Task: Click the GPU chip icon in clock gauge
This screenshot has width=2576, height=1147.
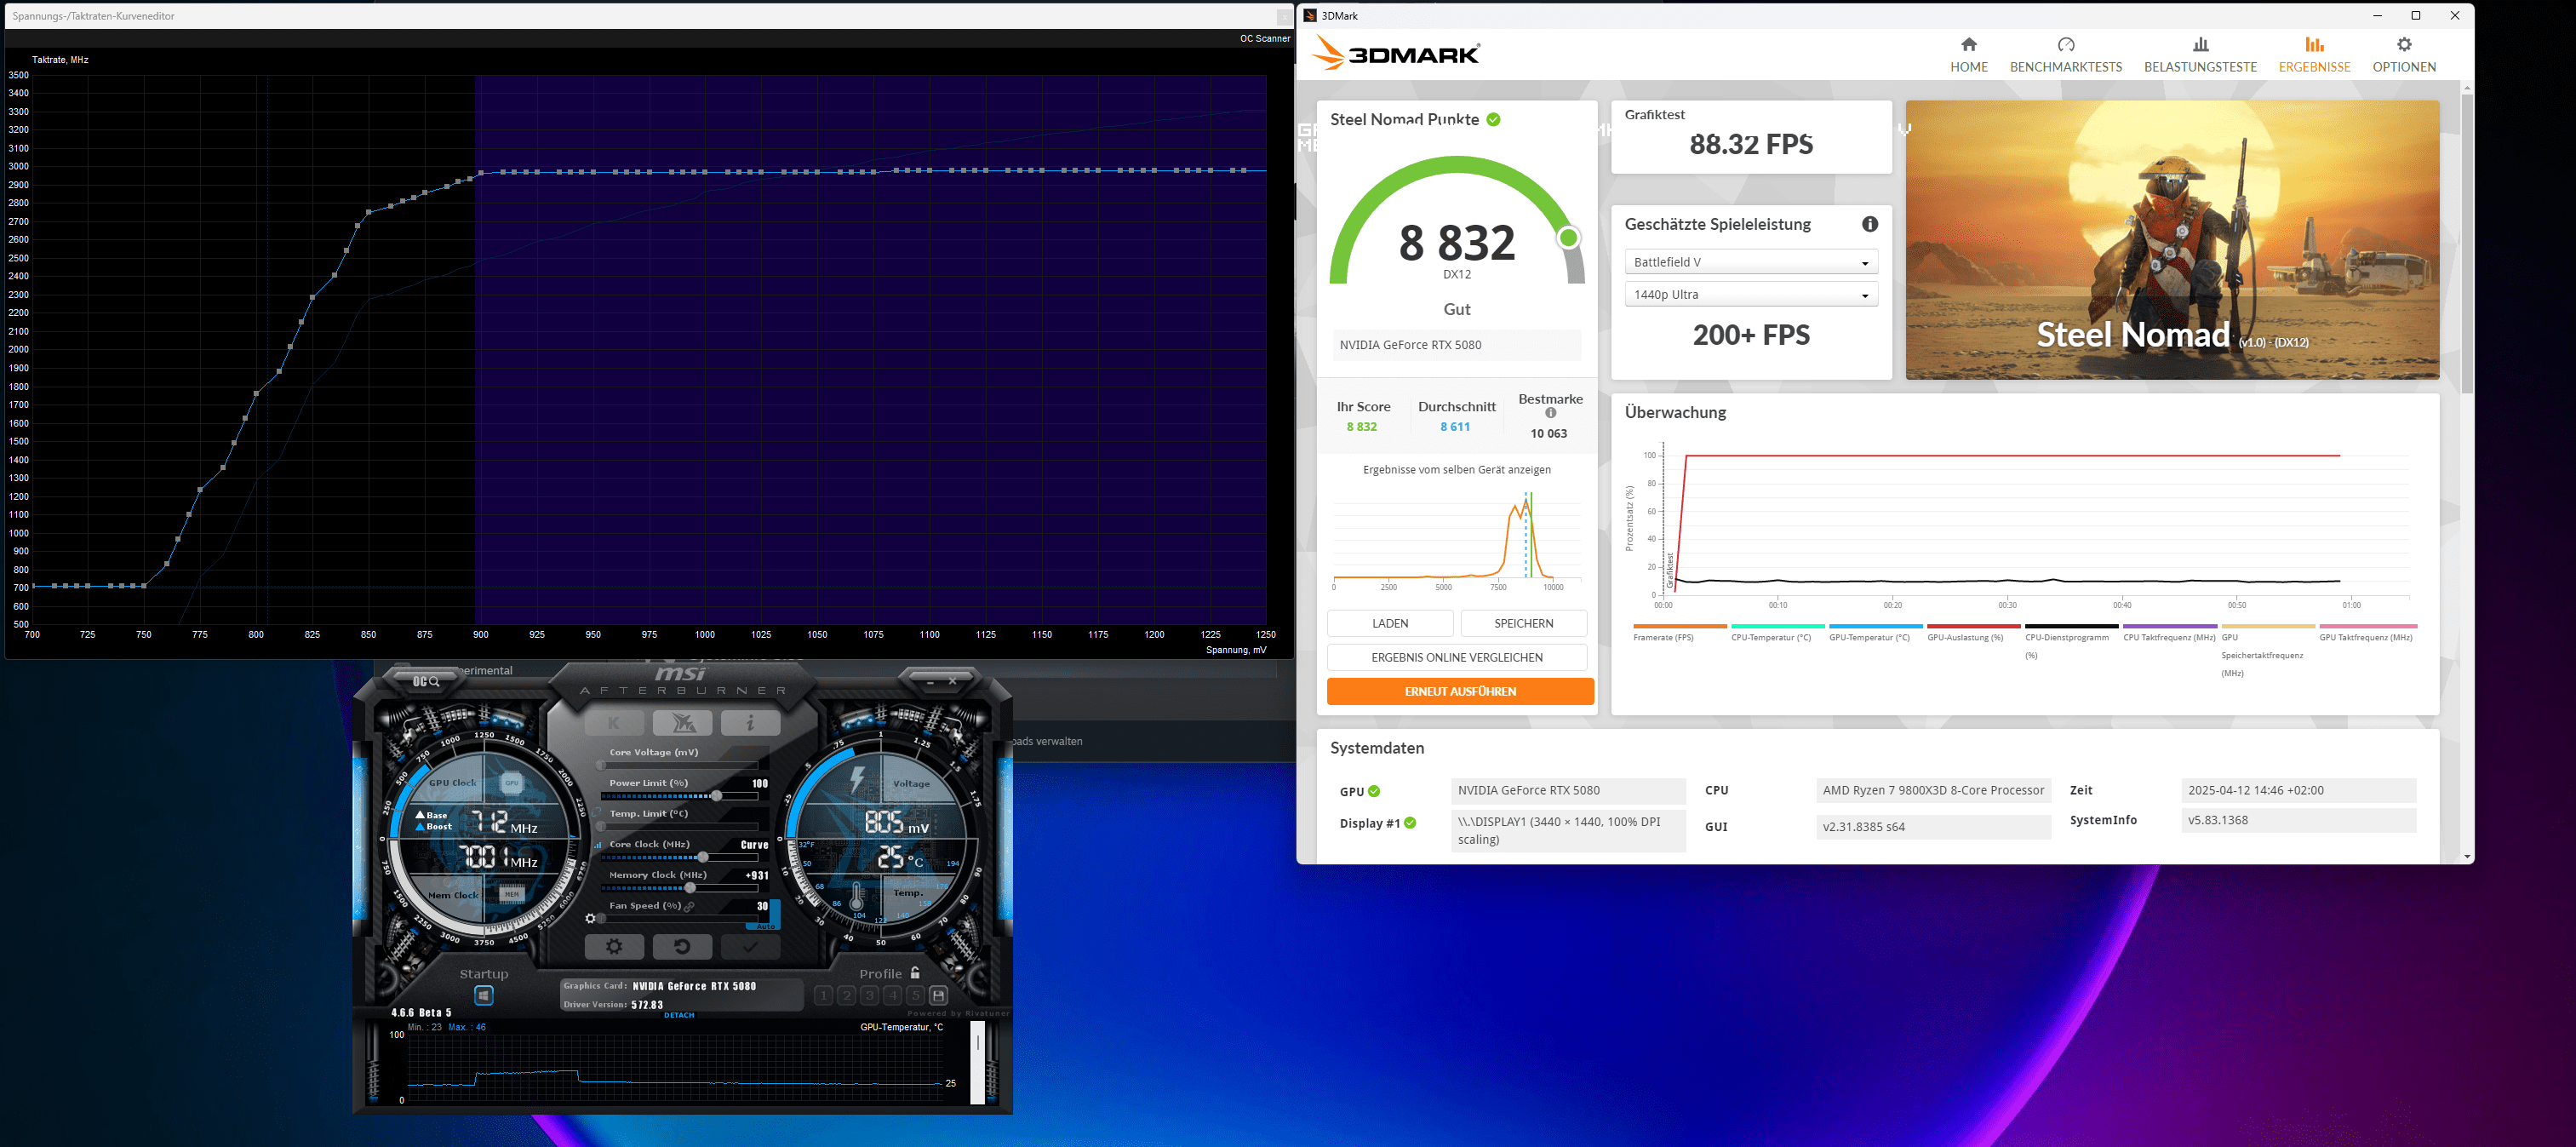Action: point(511,783)
